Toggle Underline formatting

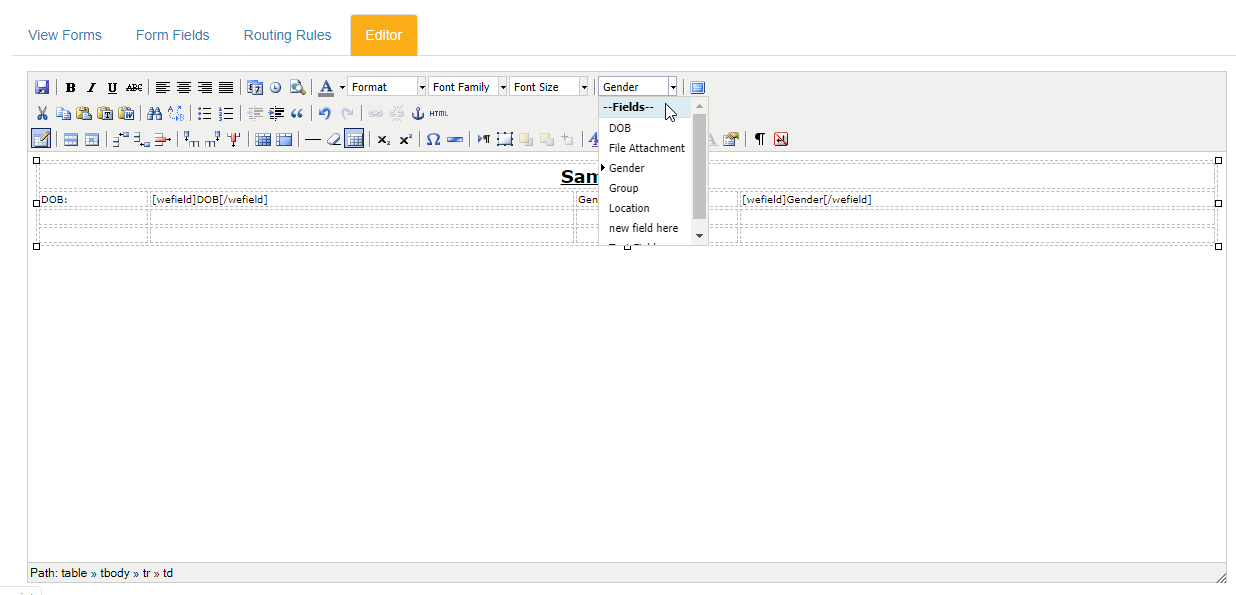(112, 87)
